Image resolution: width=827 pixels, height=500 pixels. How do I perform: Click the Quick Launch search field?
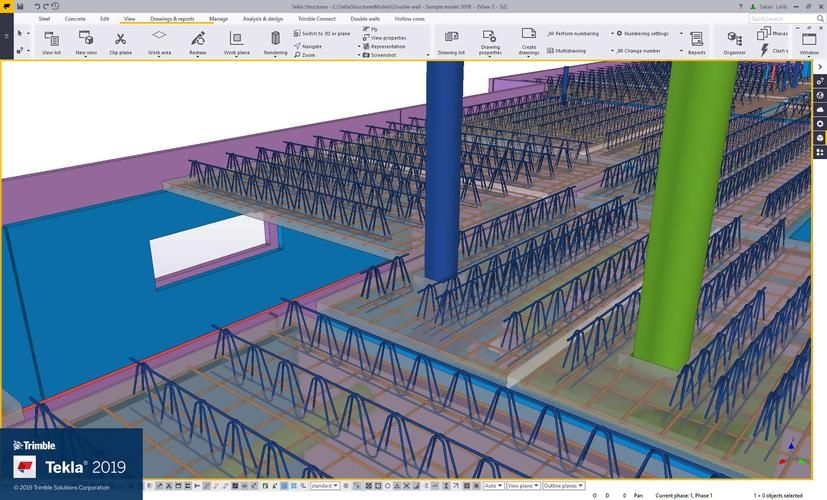[780, 18]
